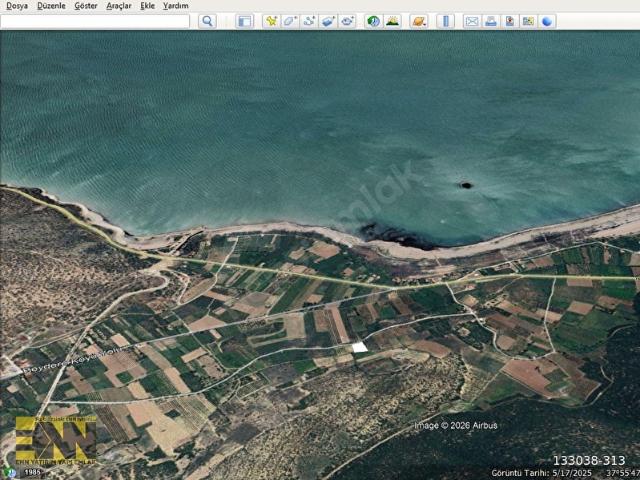Click the view in Google Maps icon
The image size is (640, 480).
(x=528, y=21)
